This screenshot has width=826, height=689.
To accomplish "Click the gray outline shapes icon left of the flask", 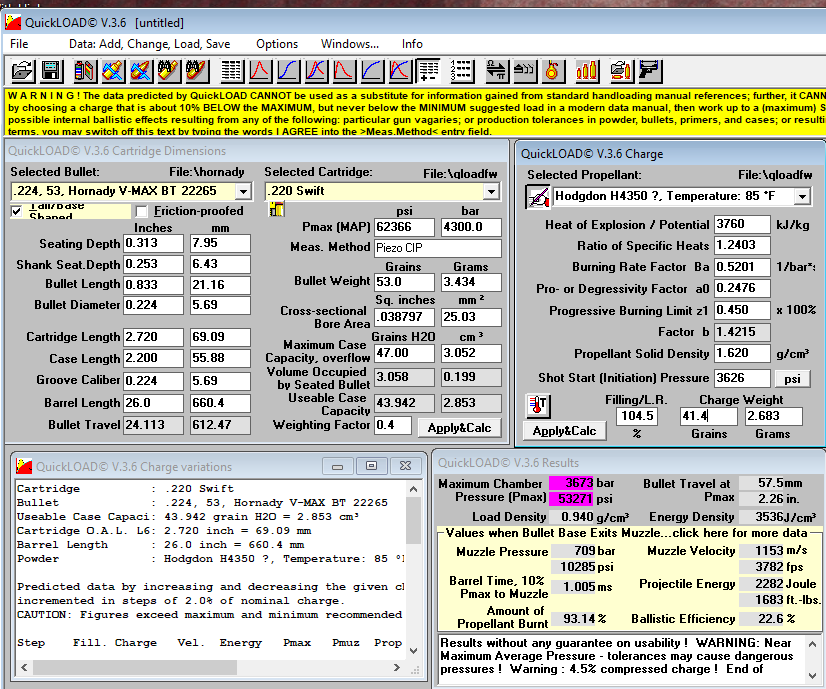I will pos(524,71).
